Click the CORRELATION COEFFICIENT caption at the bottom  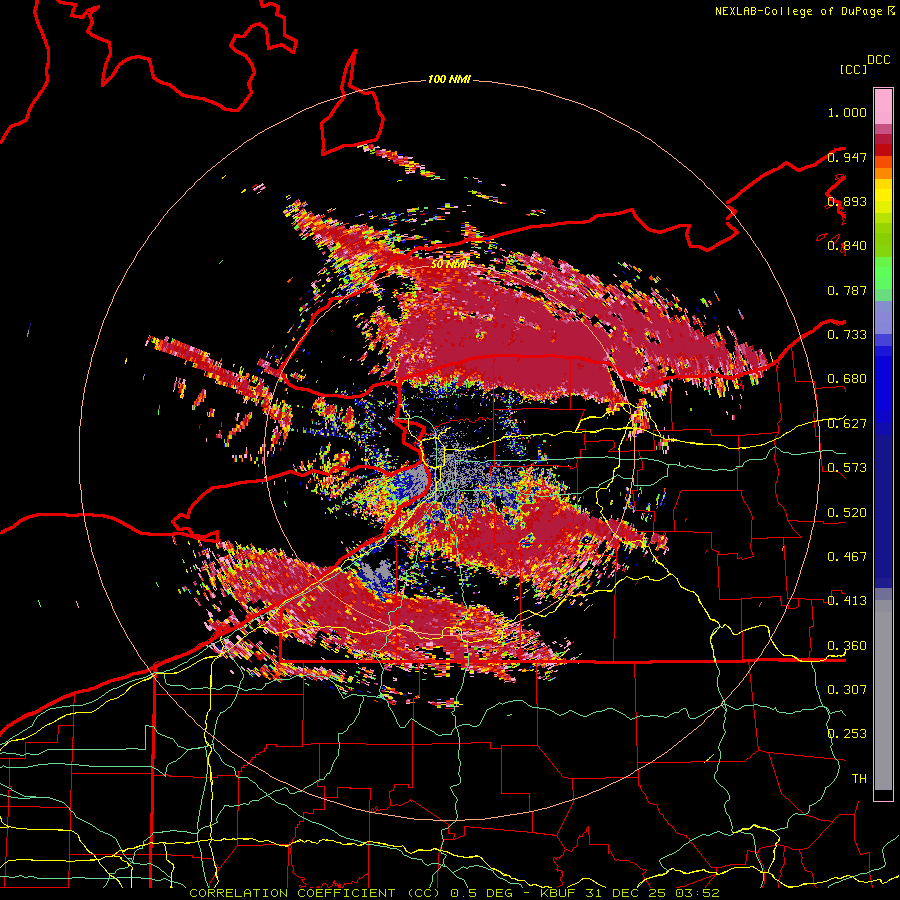pyautogui.click(x=453, y=893)
